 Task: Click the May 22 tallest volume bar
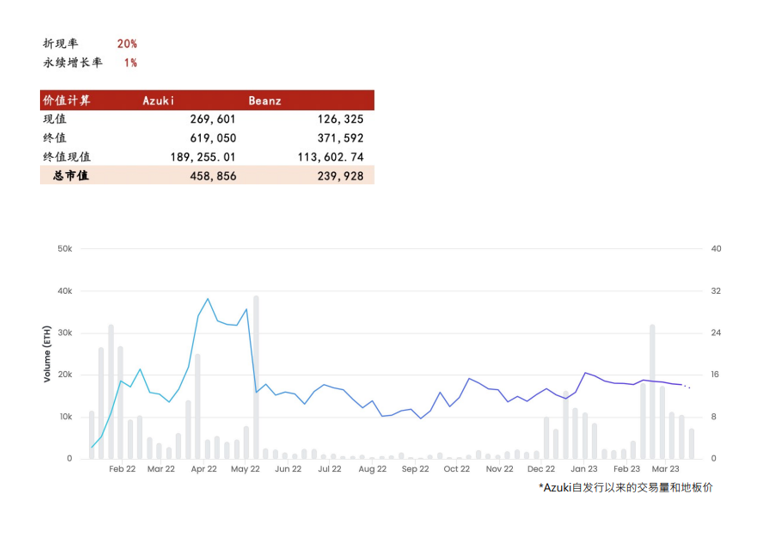(256, 377)
